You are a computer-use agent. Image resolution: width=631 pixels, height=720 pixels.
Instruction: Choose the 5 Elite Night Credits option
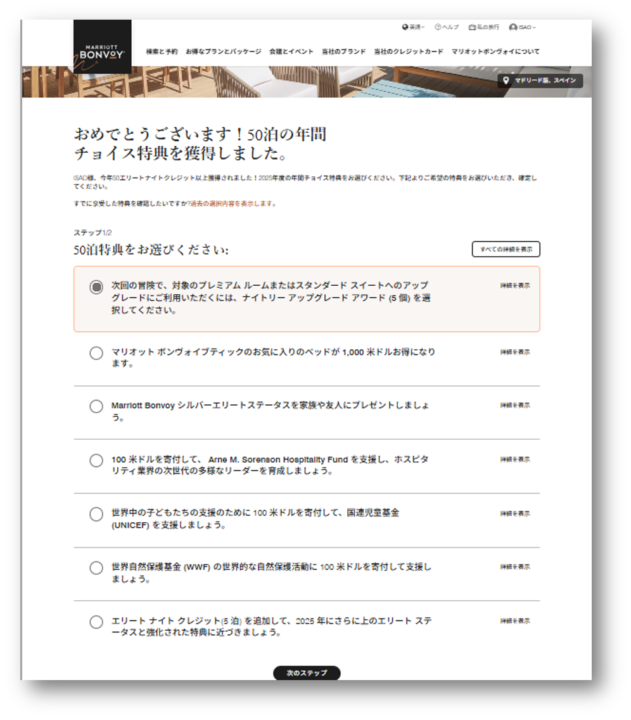(96, 622)
